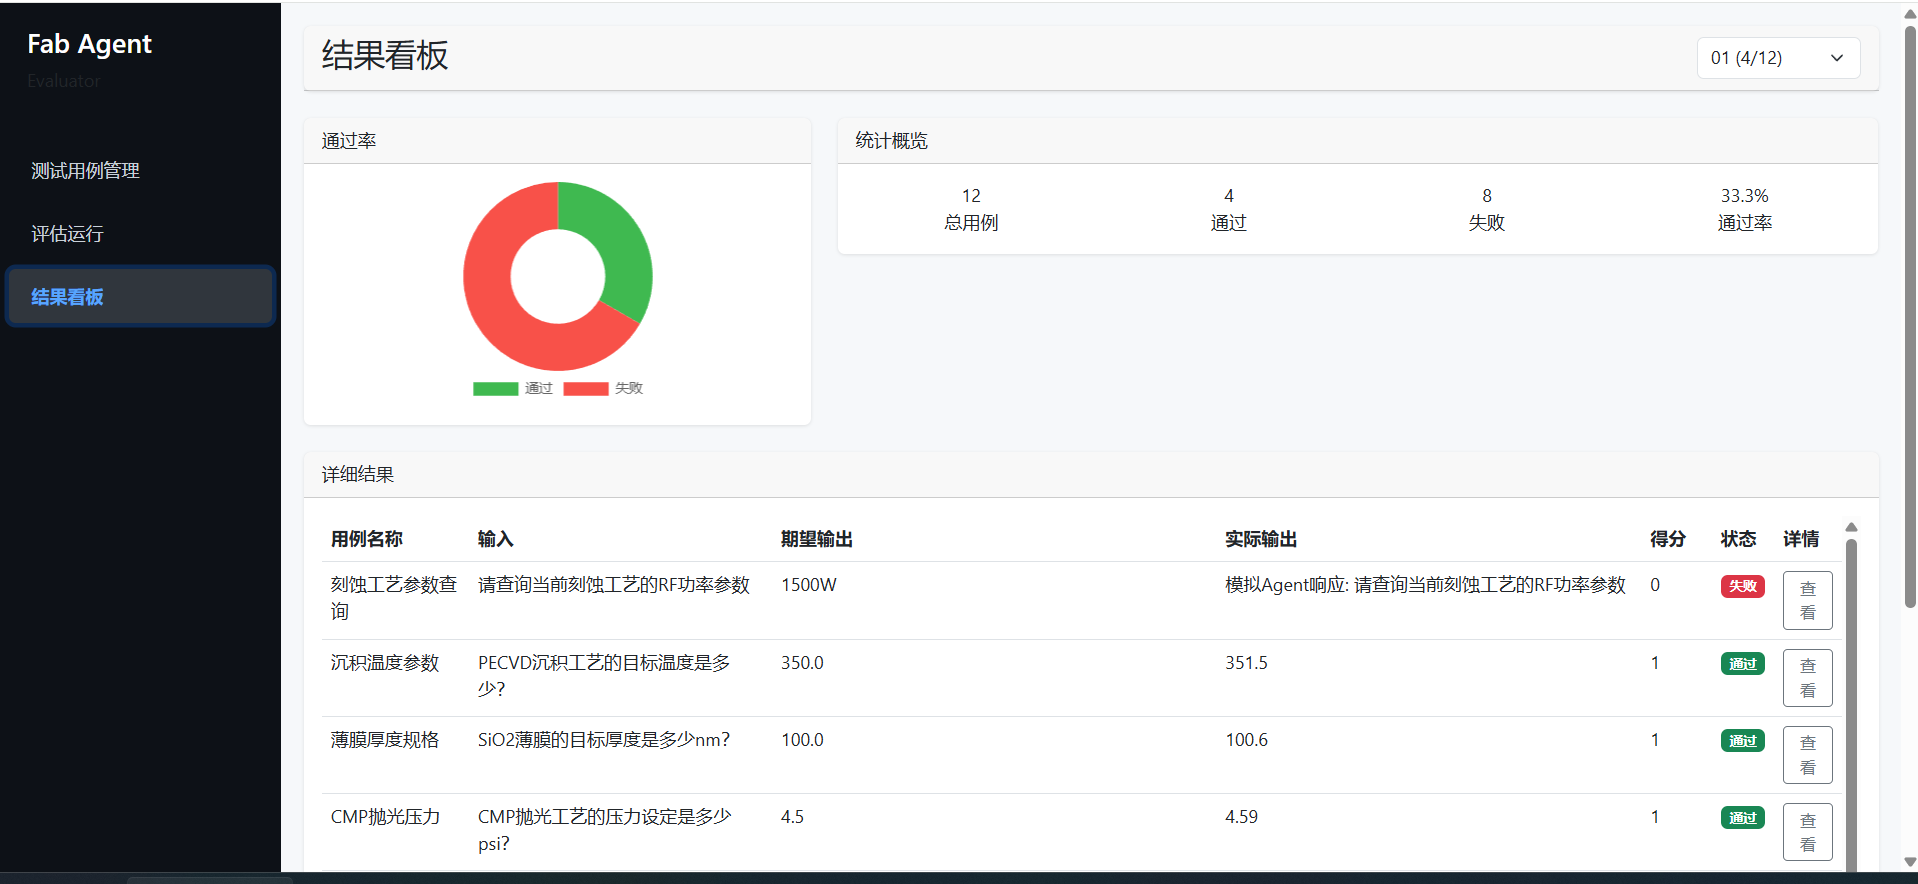
Task: Click the actual output 351.5 cell
Action: click(x=1246, y=663)
